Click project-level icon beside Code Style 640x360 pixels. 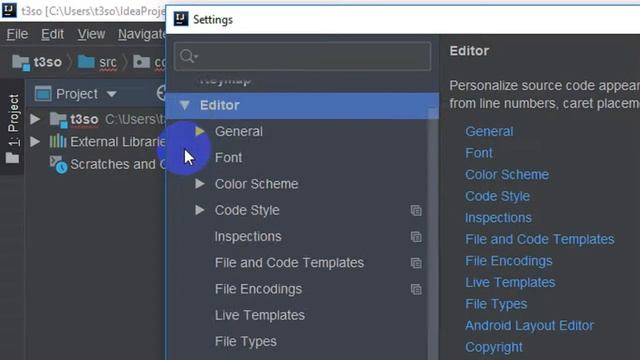[416, 211]
